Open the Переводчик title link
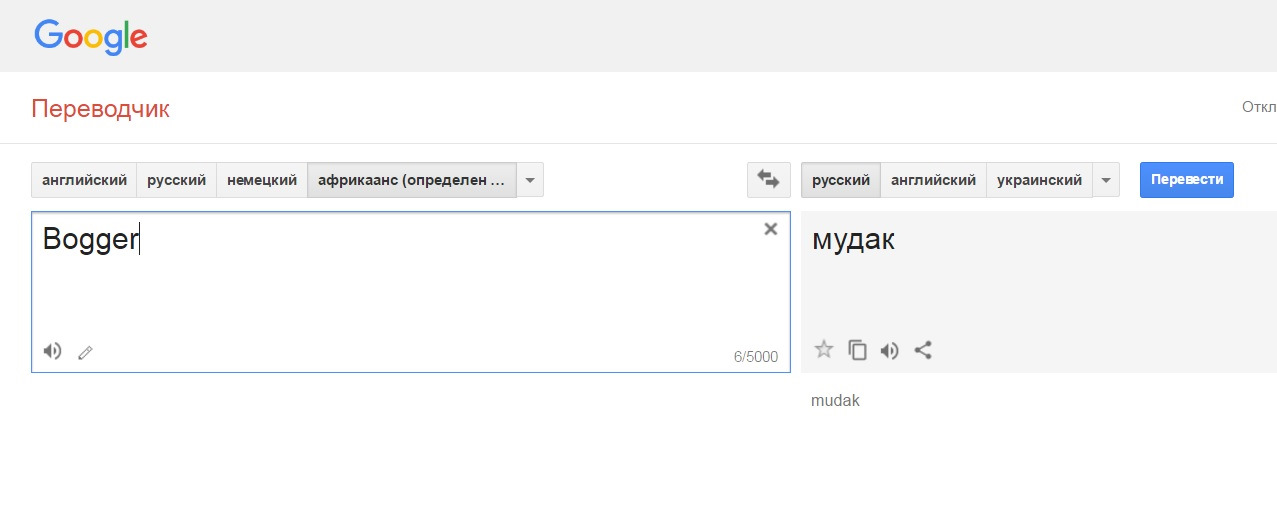Screen dimensions: 1277x531 pyautogui.click(x=100, y=109)
